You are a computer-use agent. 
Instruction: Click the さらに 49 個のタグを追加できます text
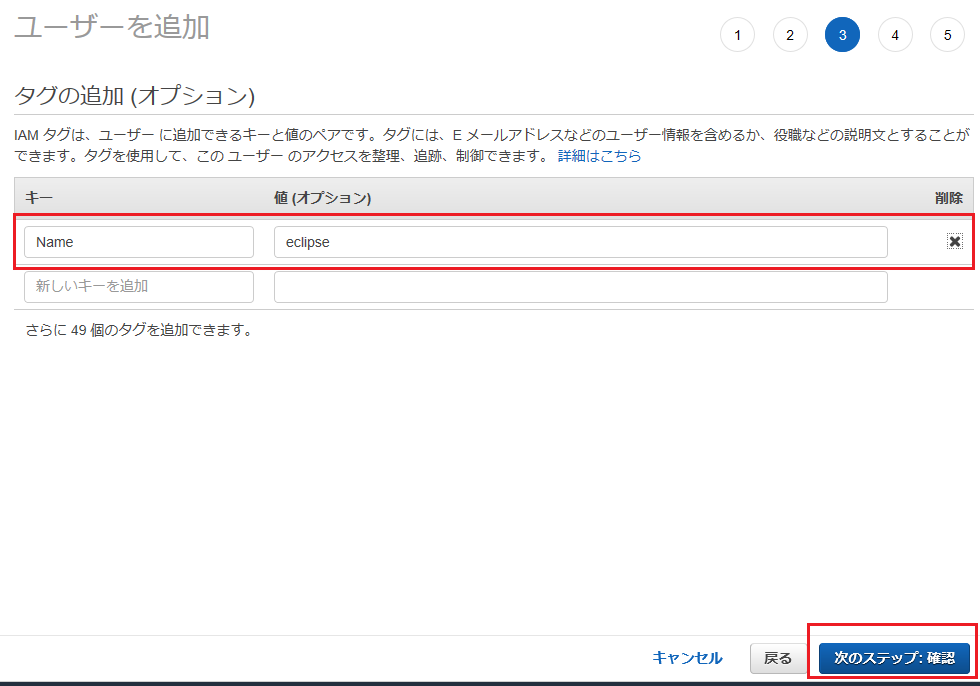pos(138,329)
